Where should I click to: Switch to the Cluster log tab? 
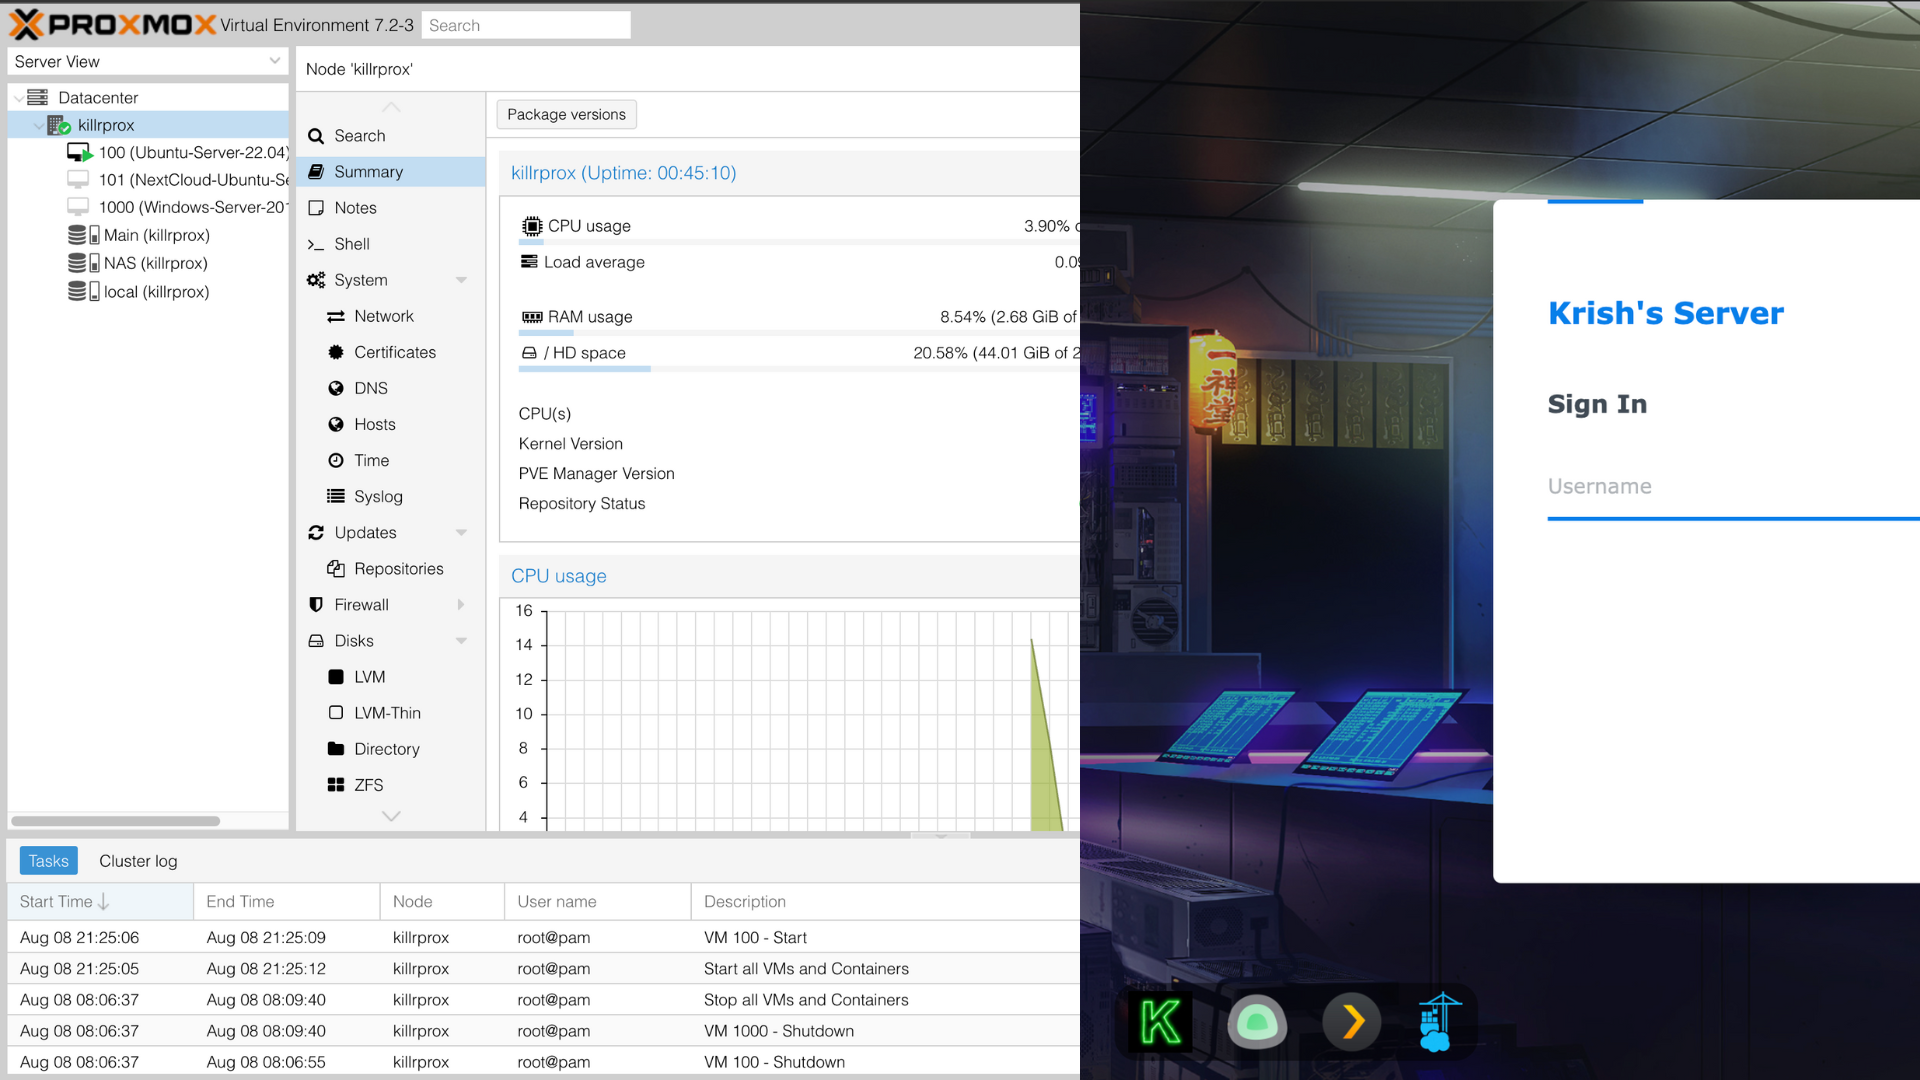pos(138,861)
